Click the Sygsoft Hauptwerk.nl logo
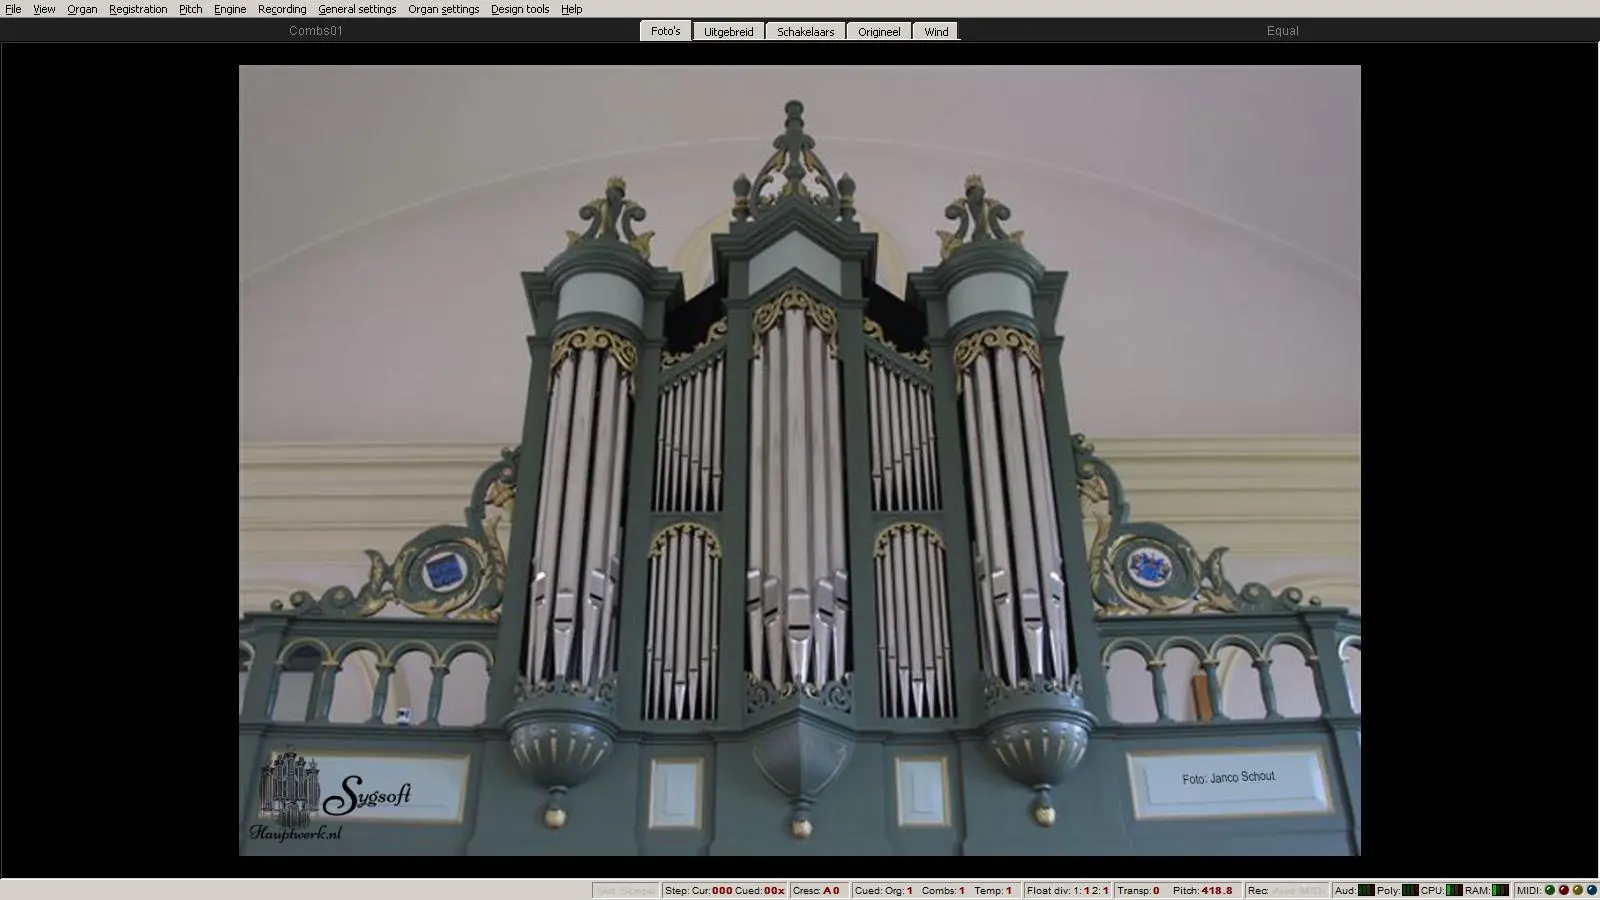This screenshot has height=900, width=1600. 331,797
